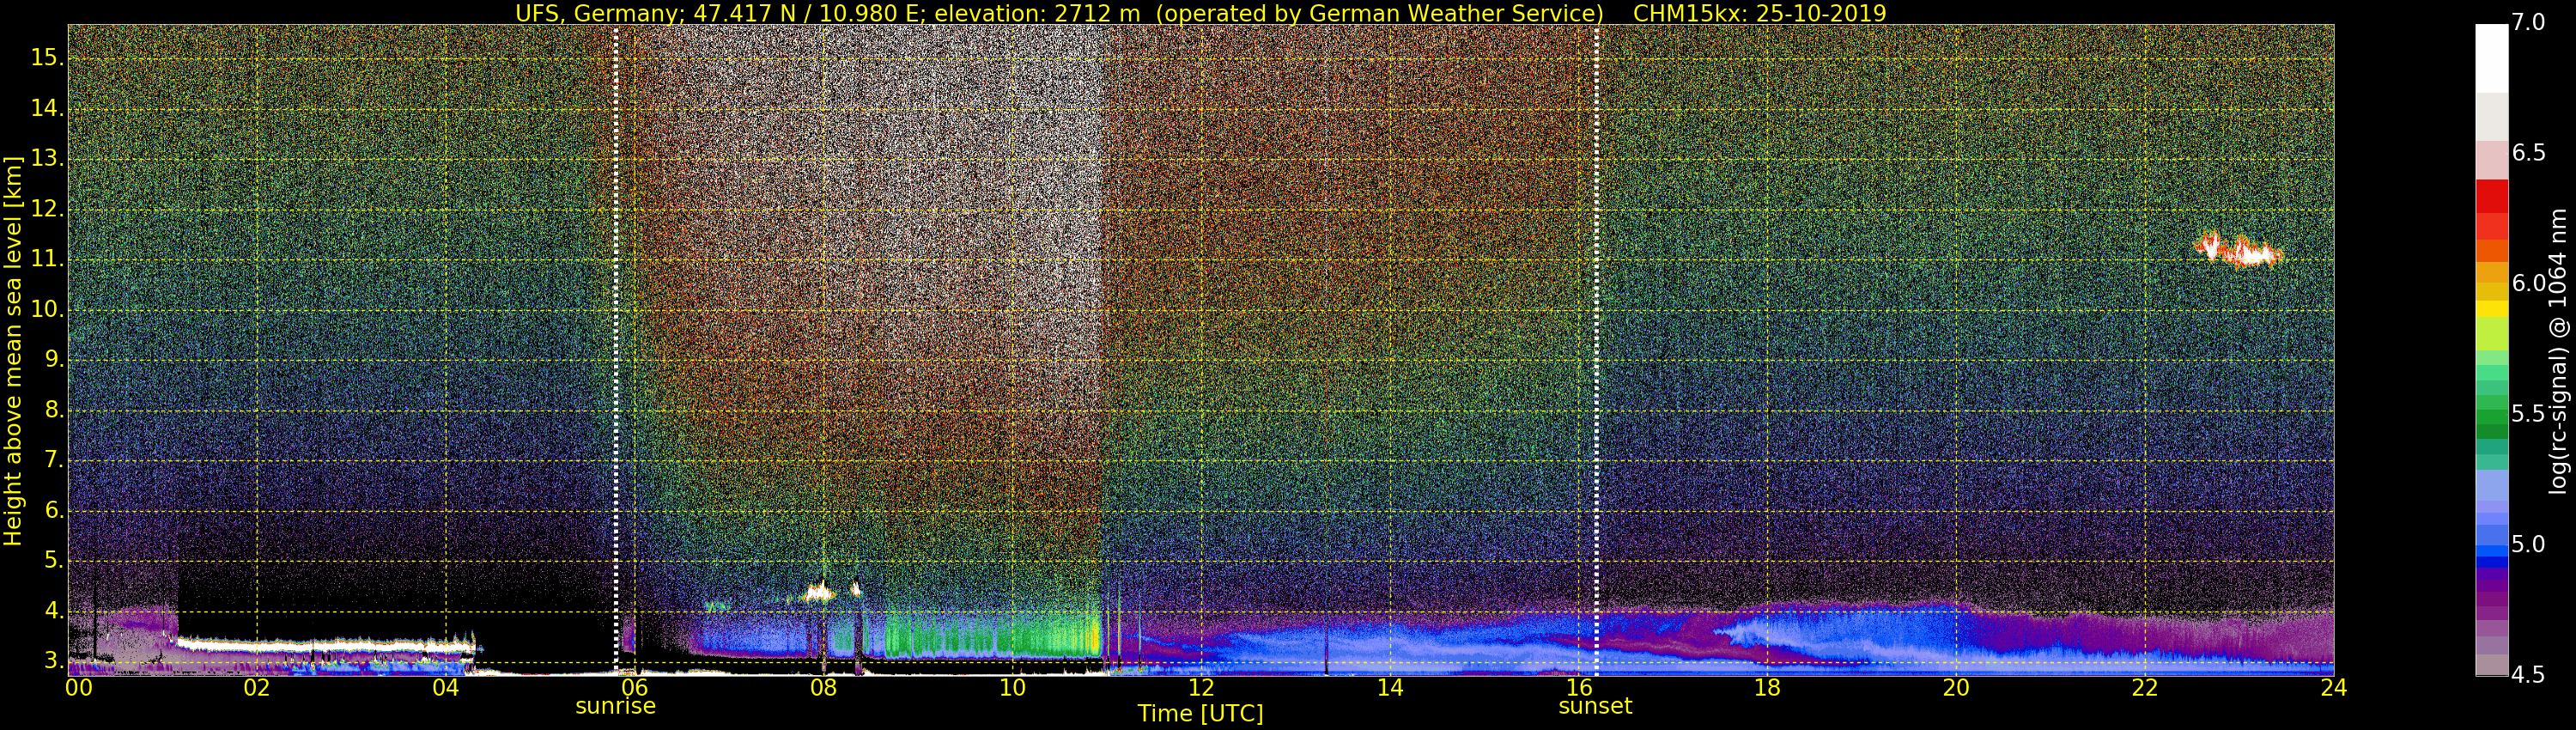
Task: Click colorbar value label 6.0
Action: tap(2528, 283)
